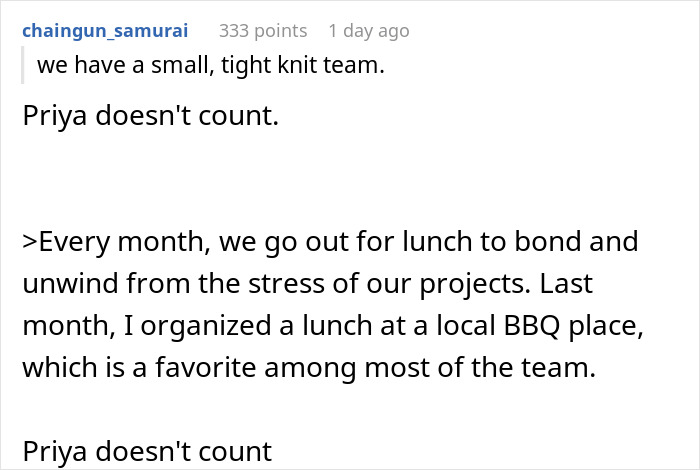Image resolution: width=700 pixels, height=470 pixels.
Task: Open chaingun_samurai's user profile
Action: (104, 31)
